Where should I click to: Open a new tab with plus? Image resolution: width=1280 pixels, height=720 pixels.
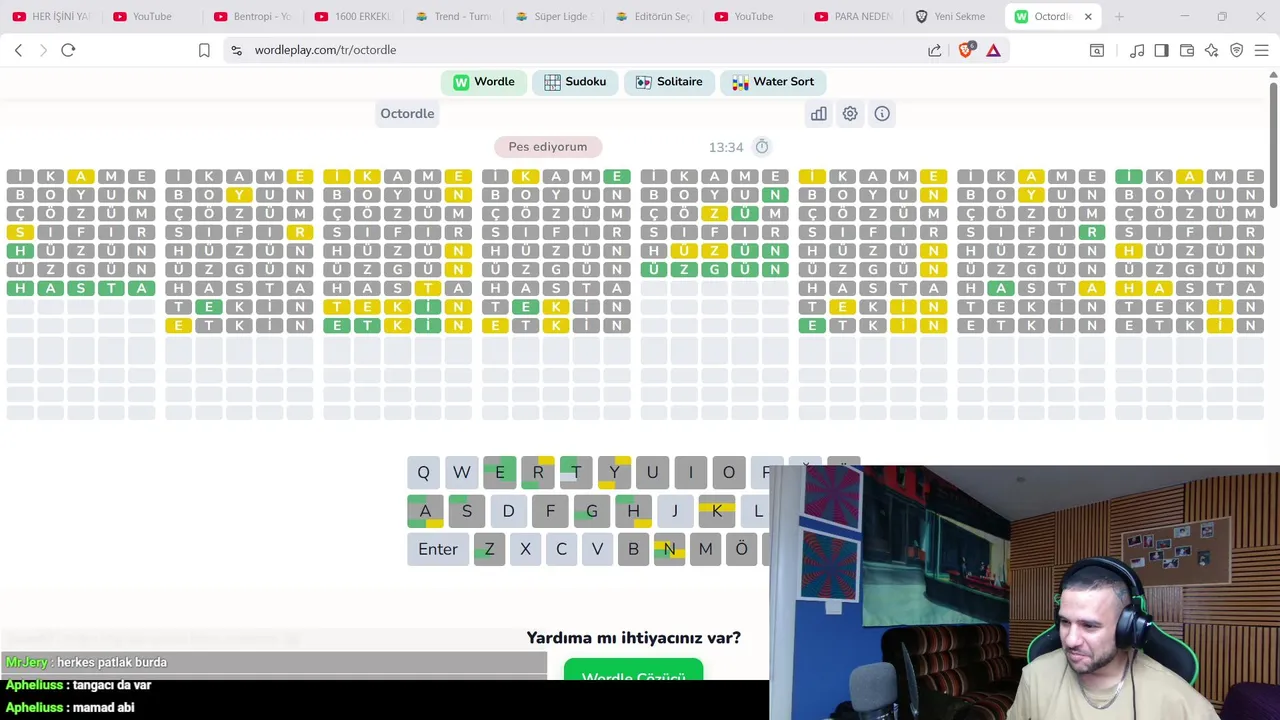pos(1119,16)
